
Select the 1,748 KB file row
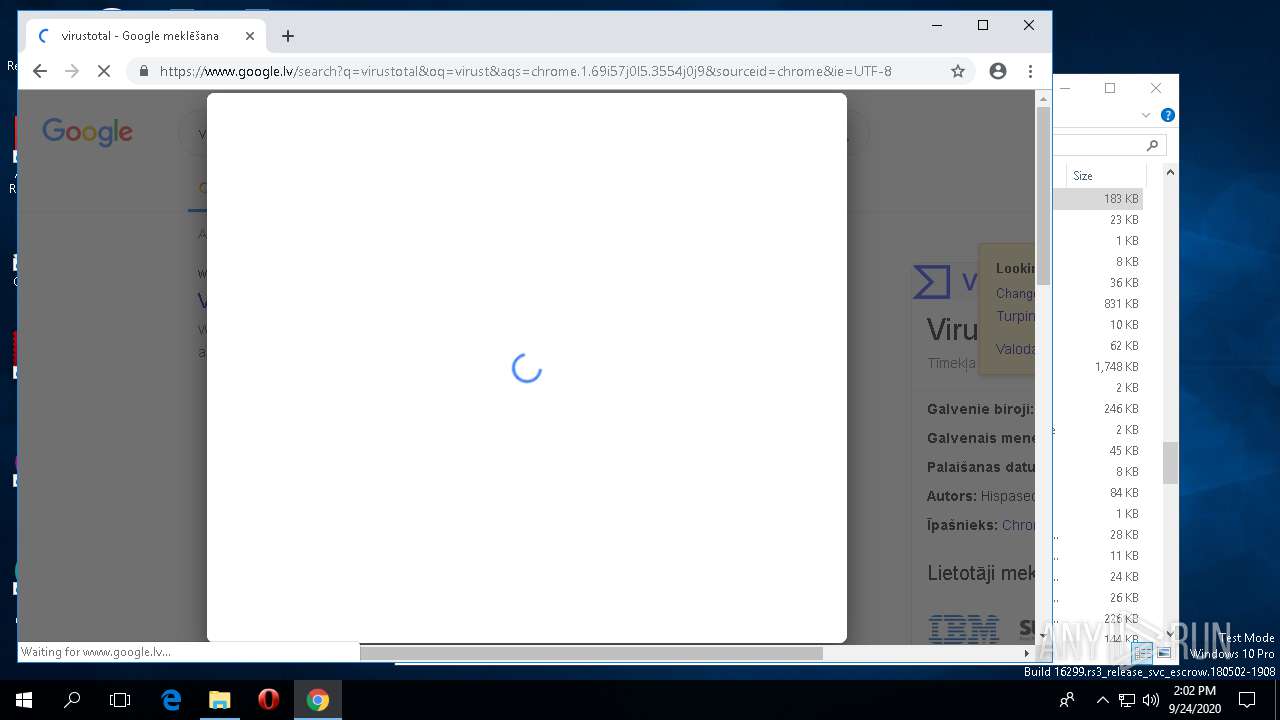coord(1098,367)
